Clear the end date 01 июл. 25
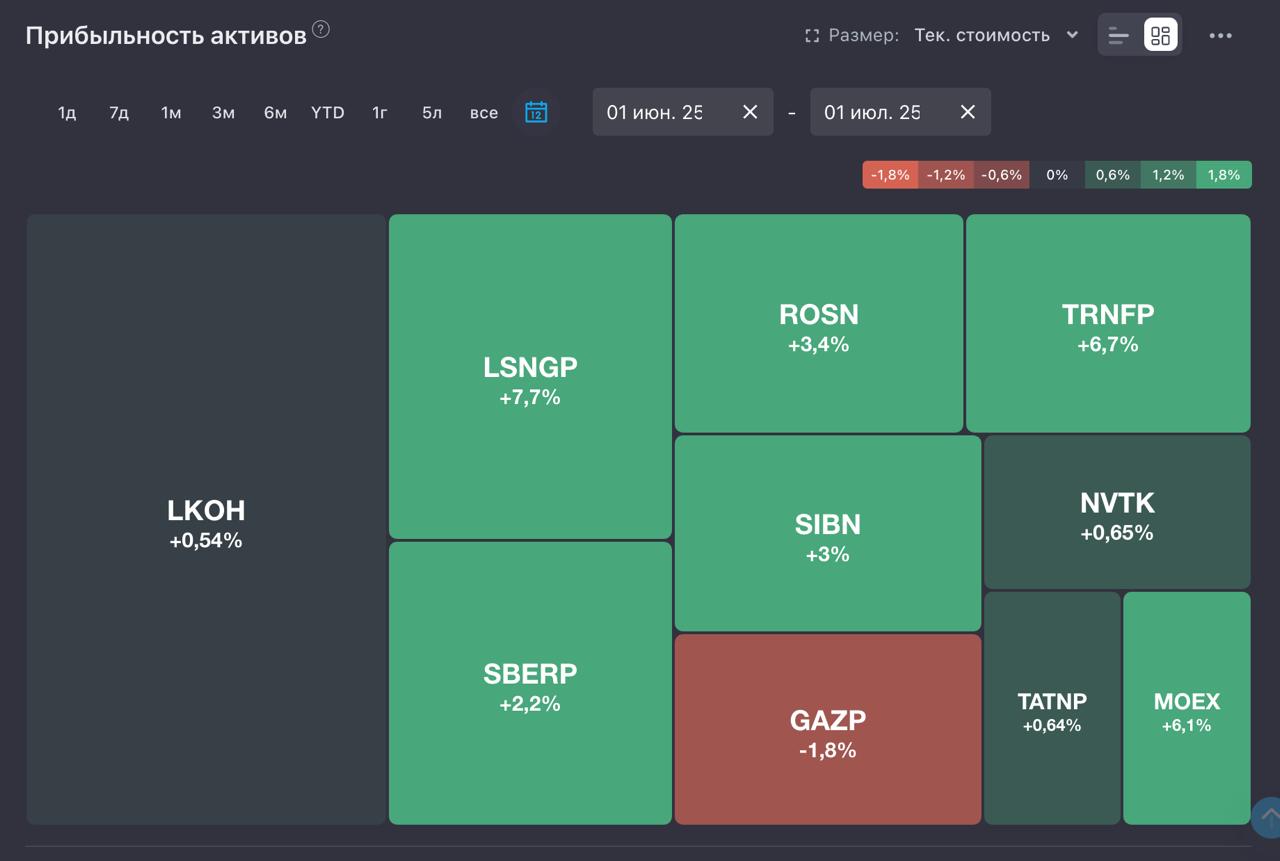Viewport: 1280px width, 861px height. (967, 112)
